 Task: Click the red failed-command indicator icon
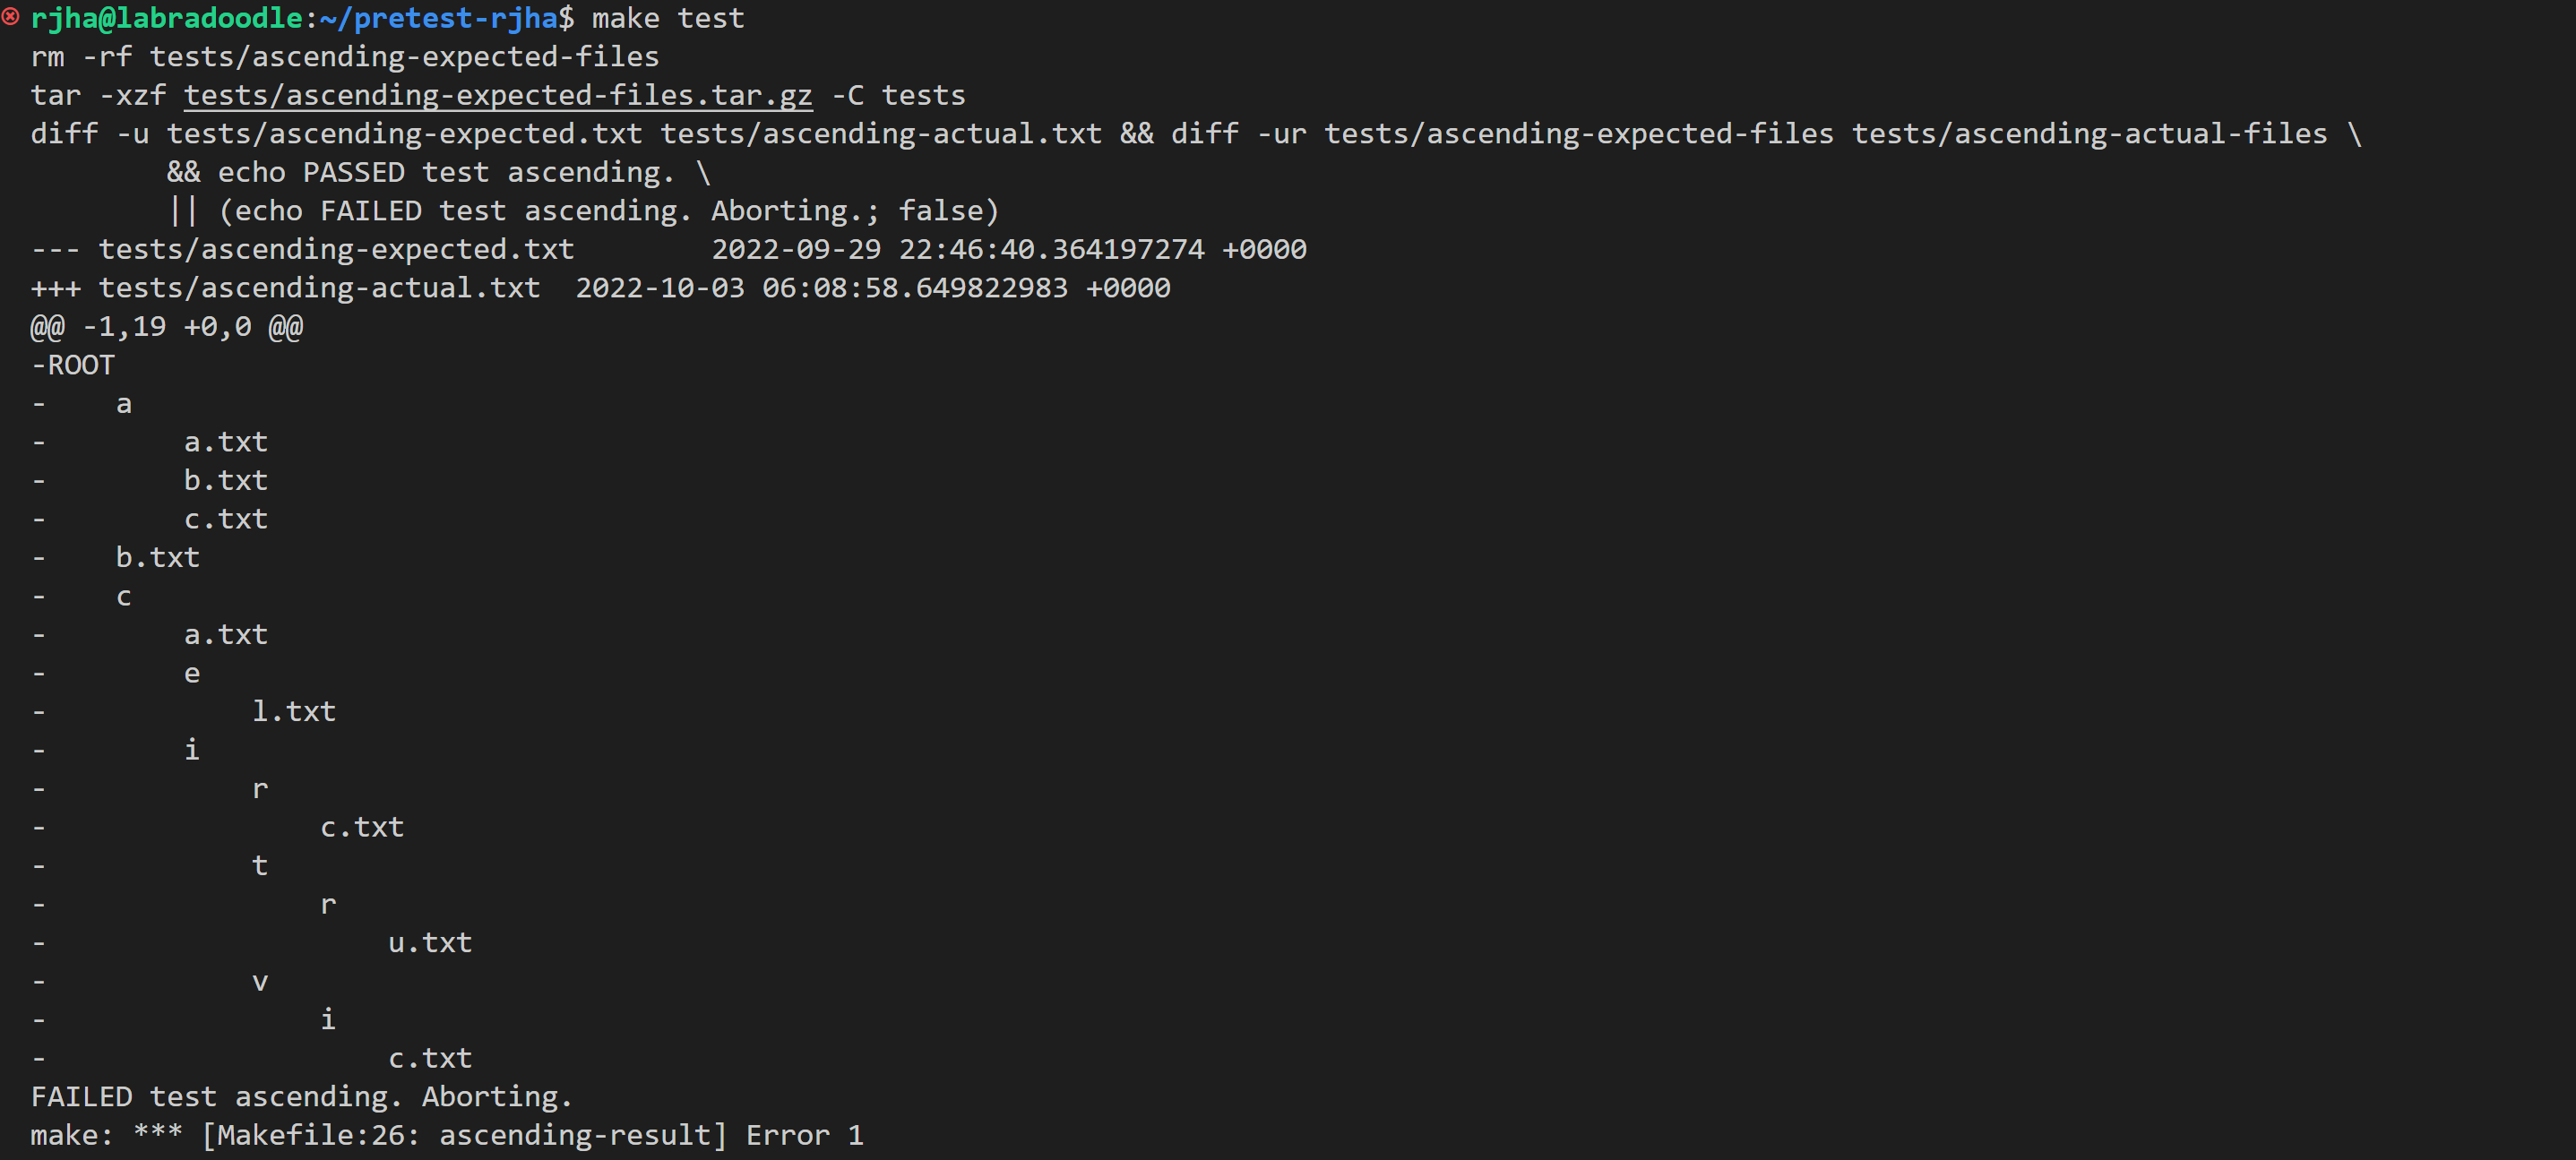click(11, 17)
